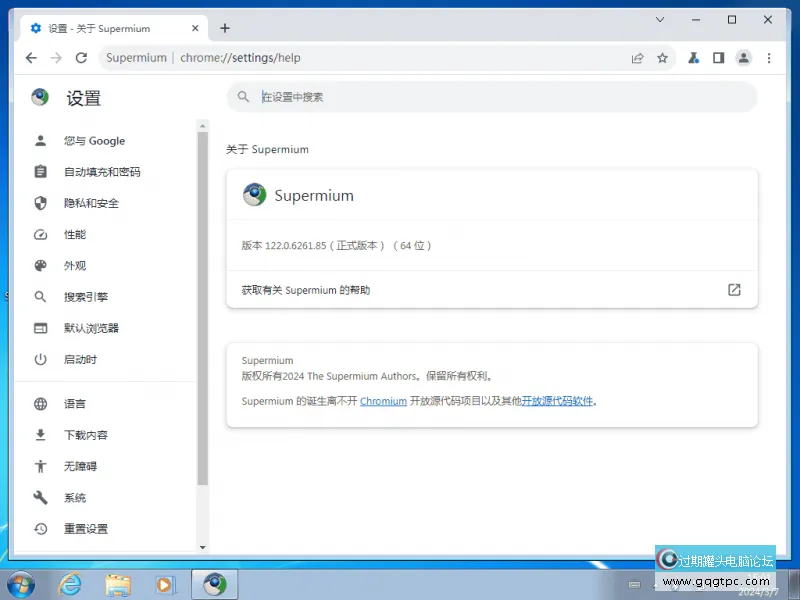Open the 开放源代码软件 link

tap(561, 400)
